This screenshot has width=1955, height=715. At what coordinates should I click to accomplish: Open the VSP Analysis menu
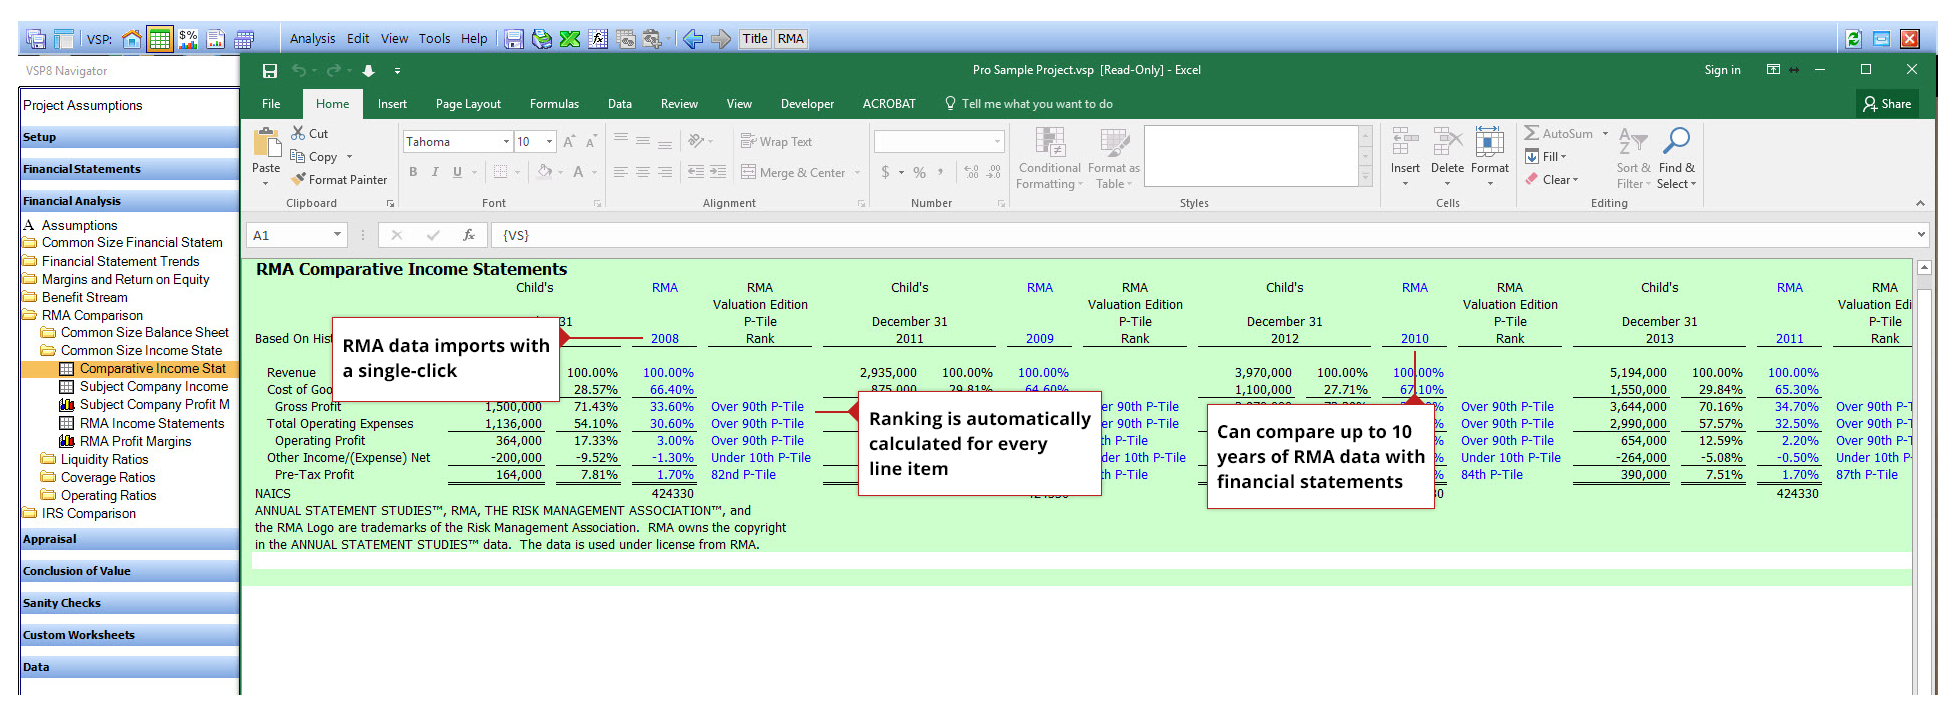[312, 39]
